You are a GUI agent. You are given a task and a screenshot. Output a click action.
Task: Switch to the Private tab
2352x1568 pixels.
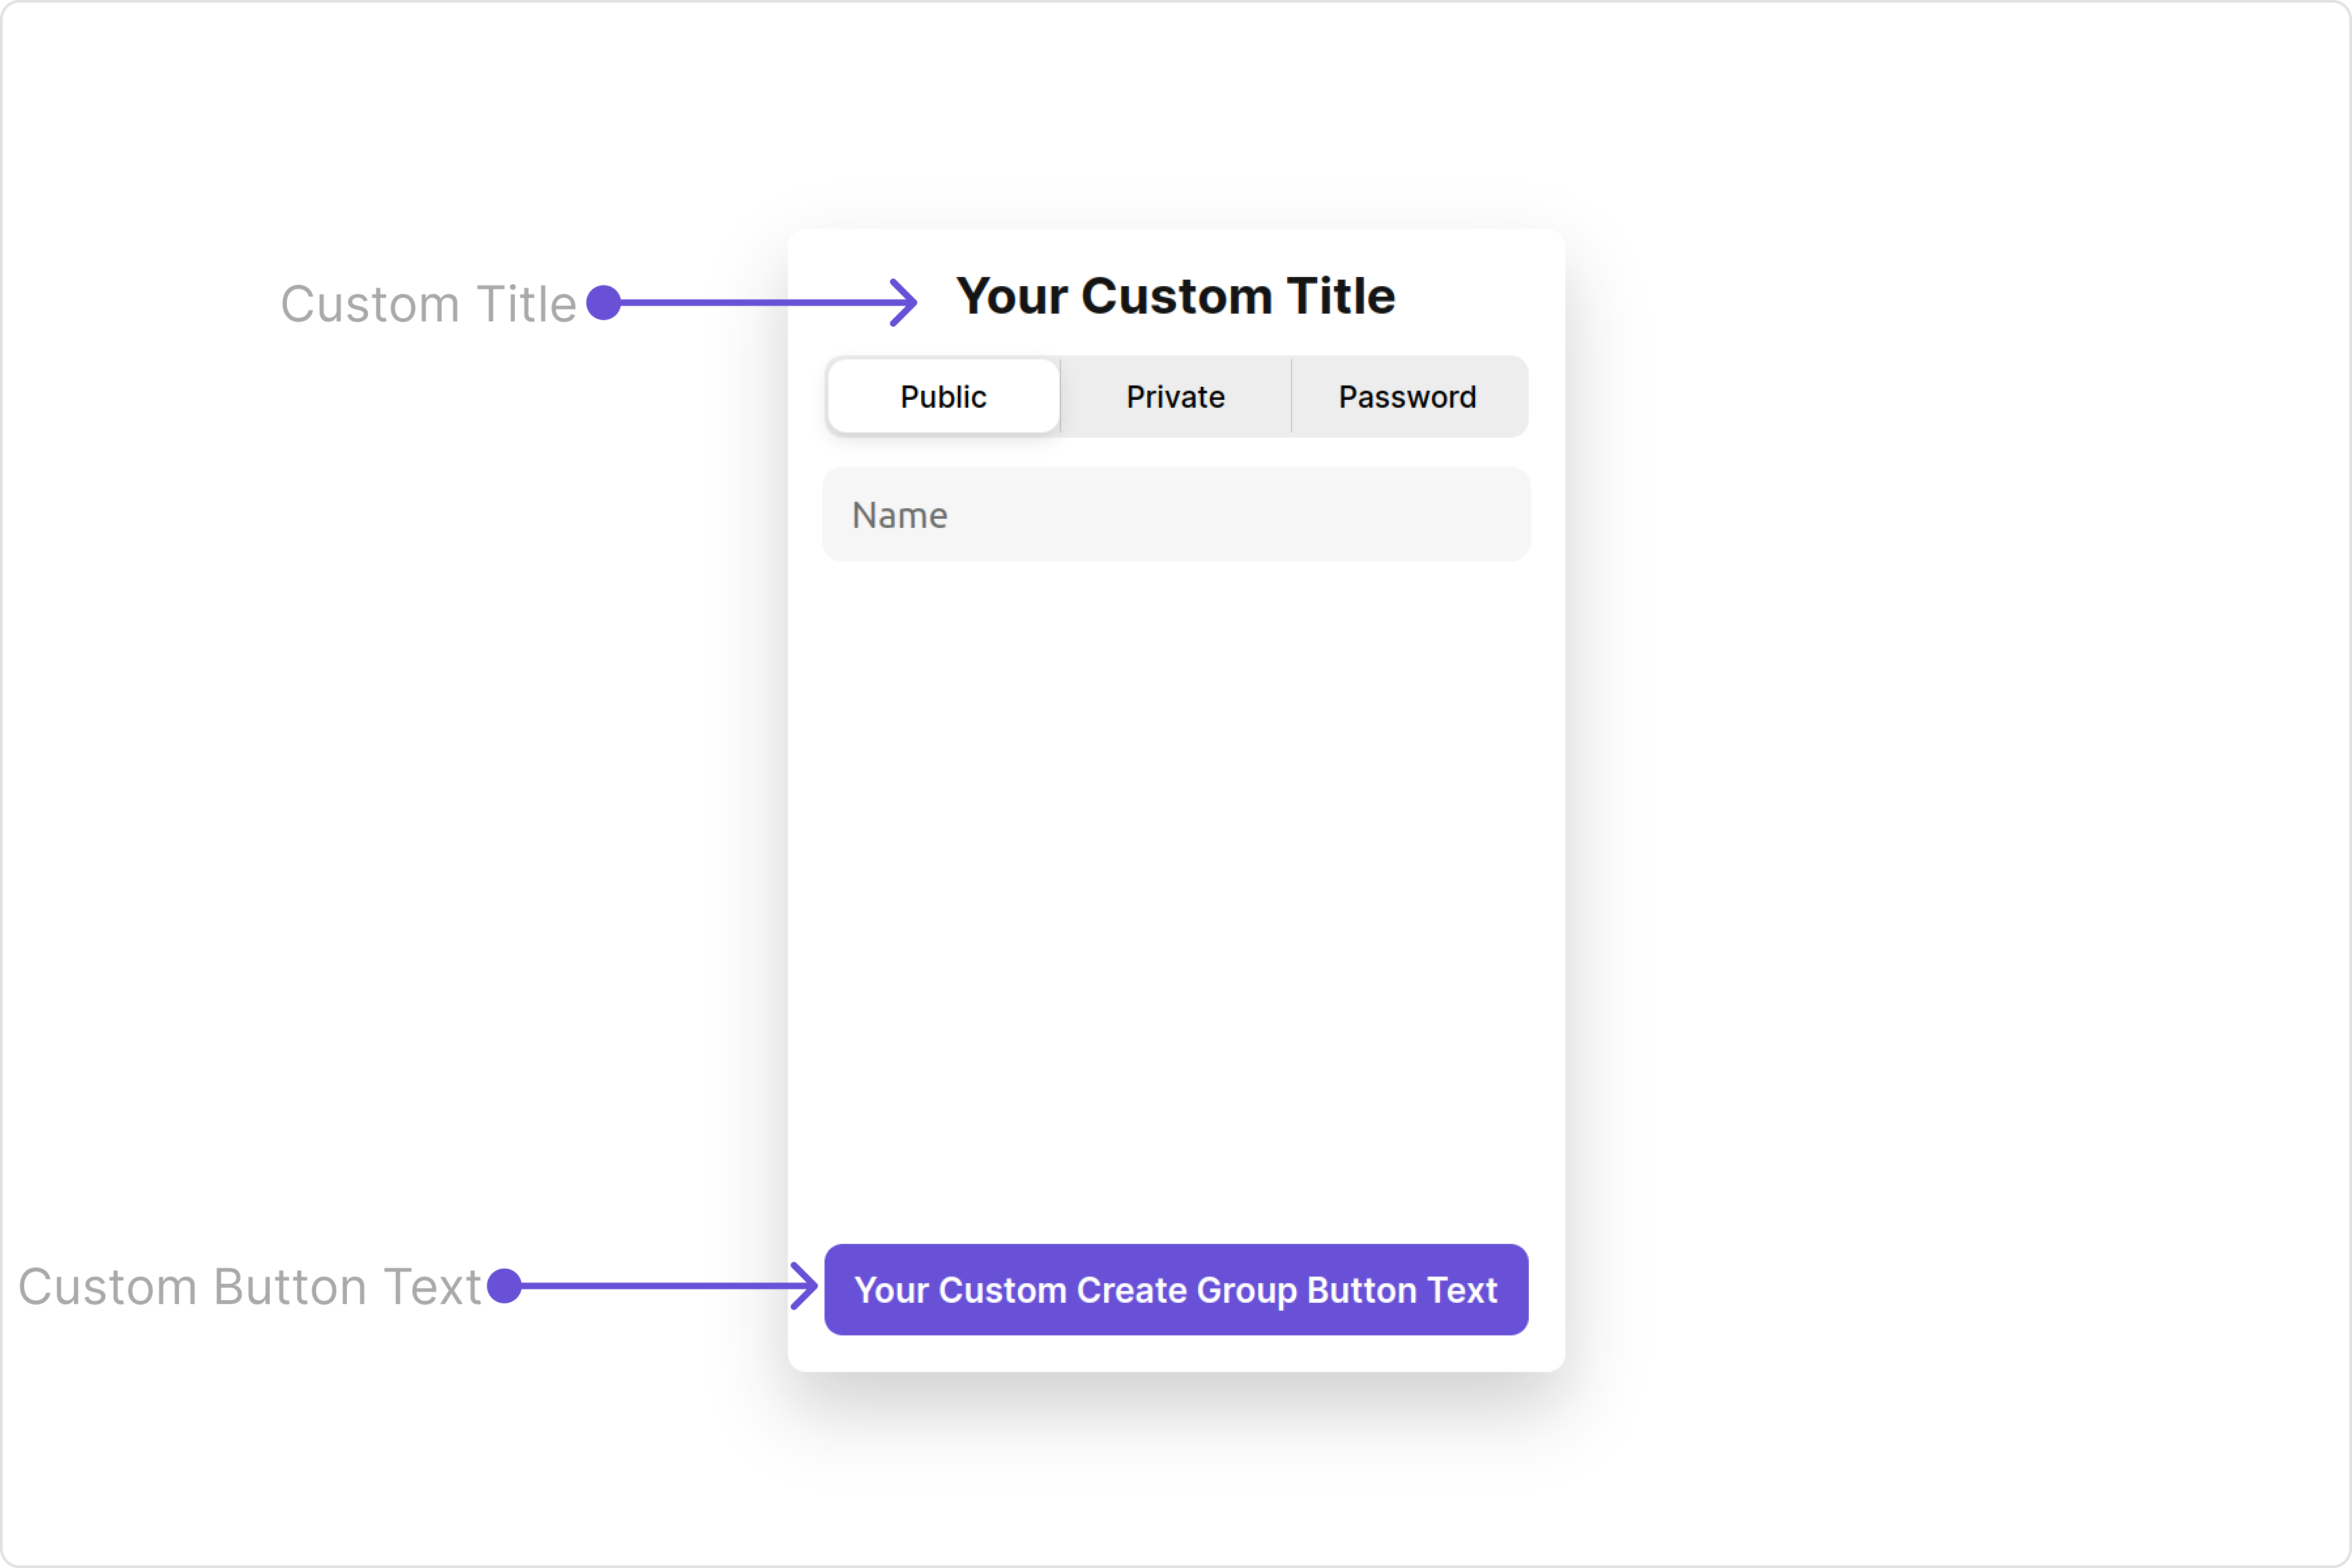pyautogui.click(x=1175, y=397)
